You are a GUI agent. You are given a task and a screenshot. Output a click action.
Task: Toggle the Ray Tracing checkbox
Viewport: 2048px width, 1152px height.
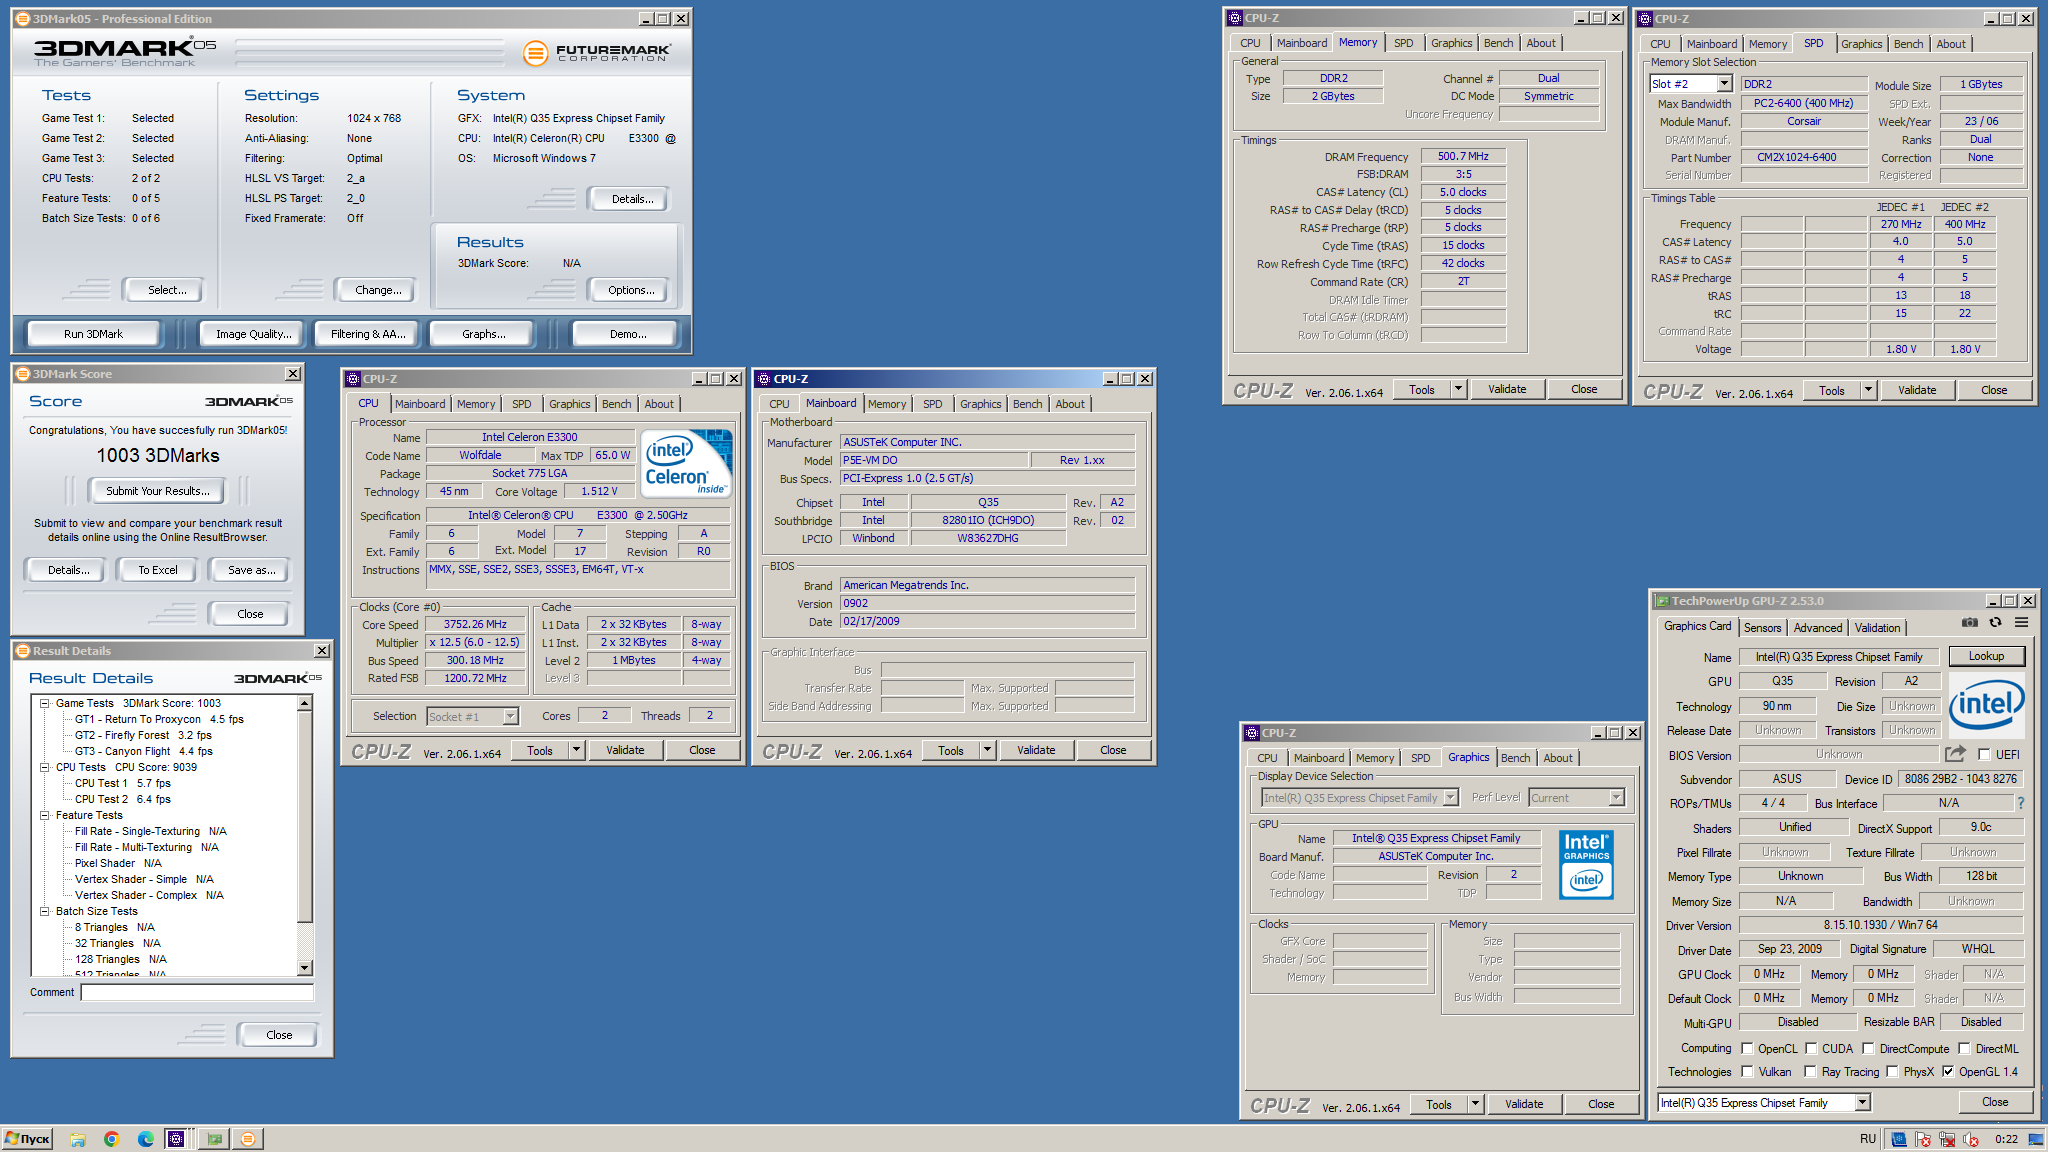tap(1810, 1071)
